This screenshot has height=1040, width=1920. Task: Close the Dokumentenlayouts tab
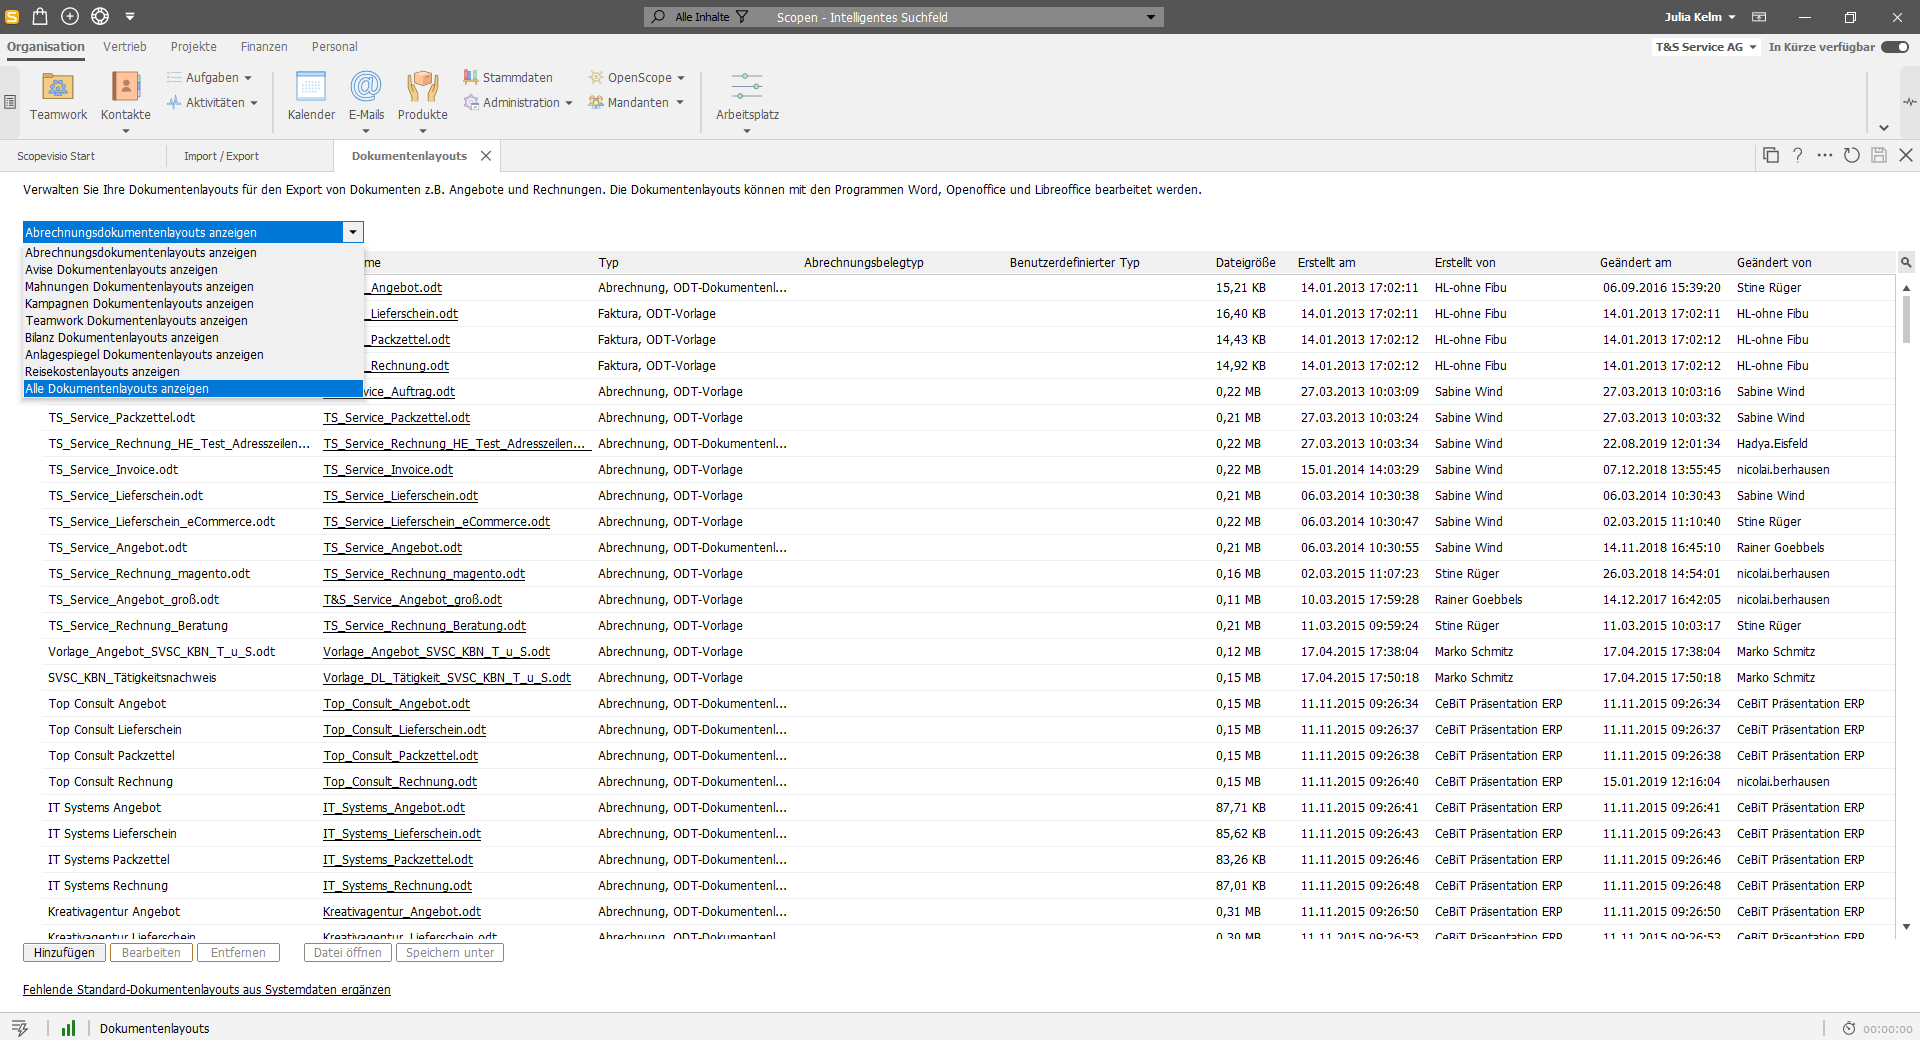point(486,156)
